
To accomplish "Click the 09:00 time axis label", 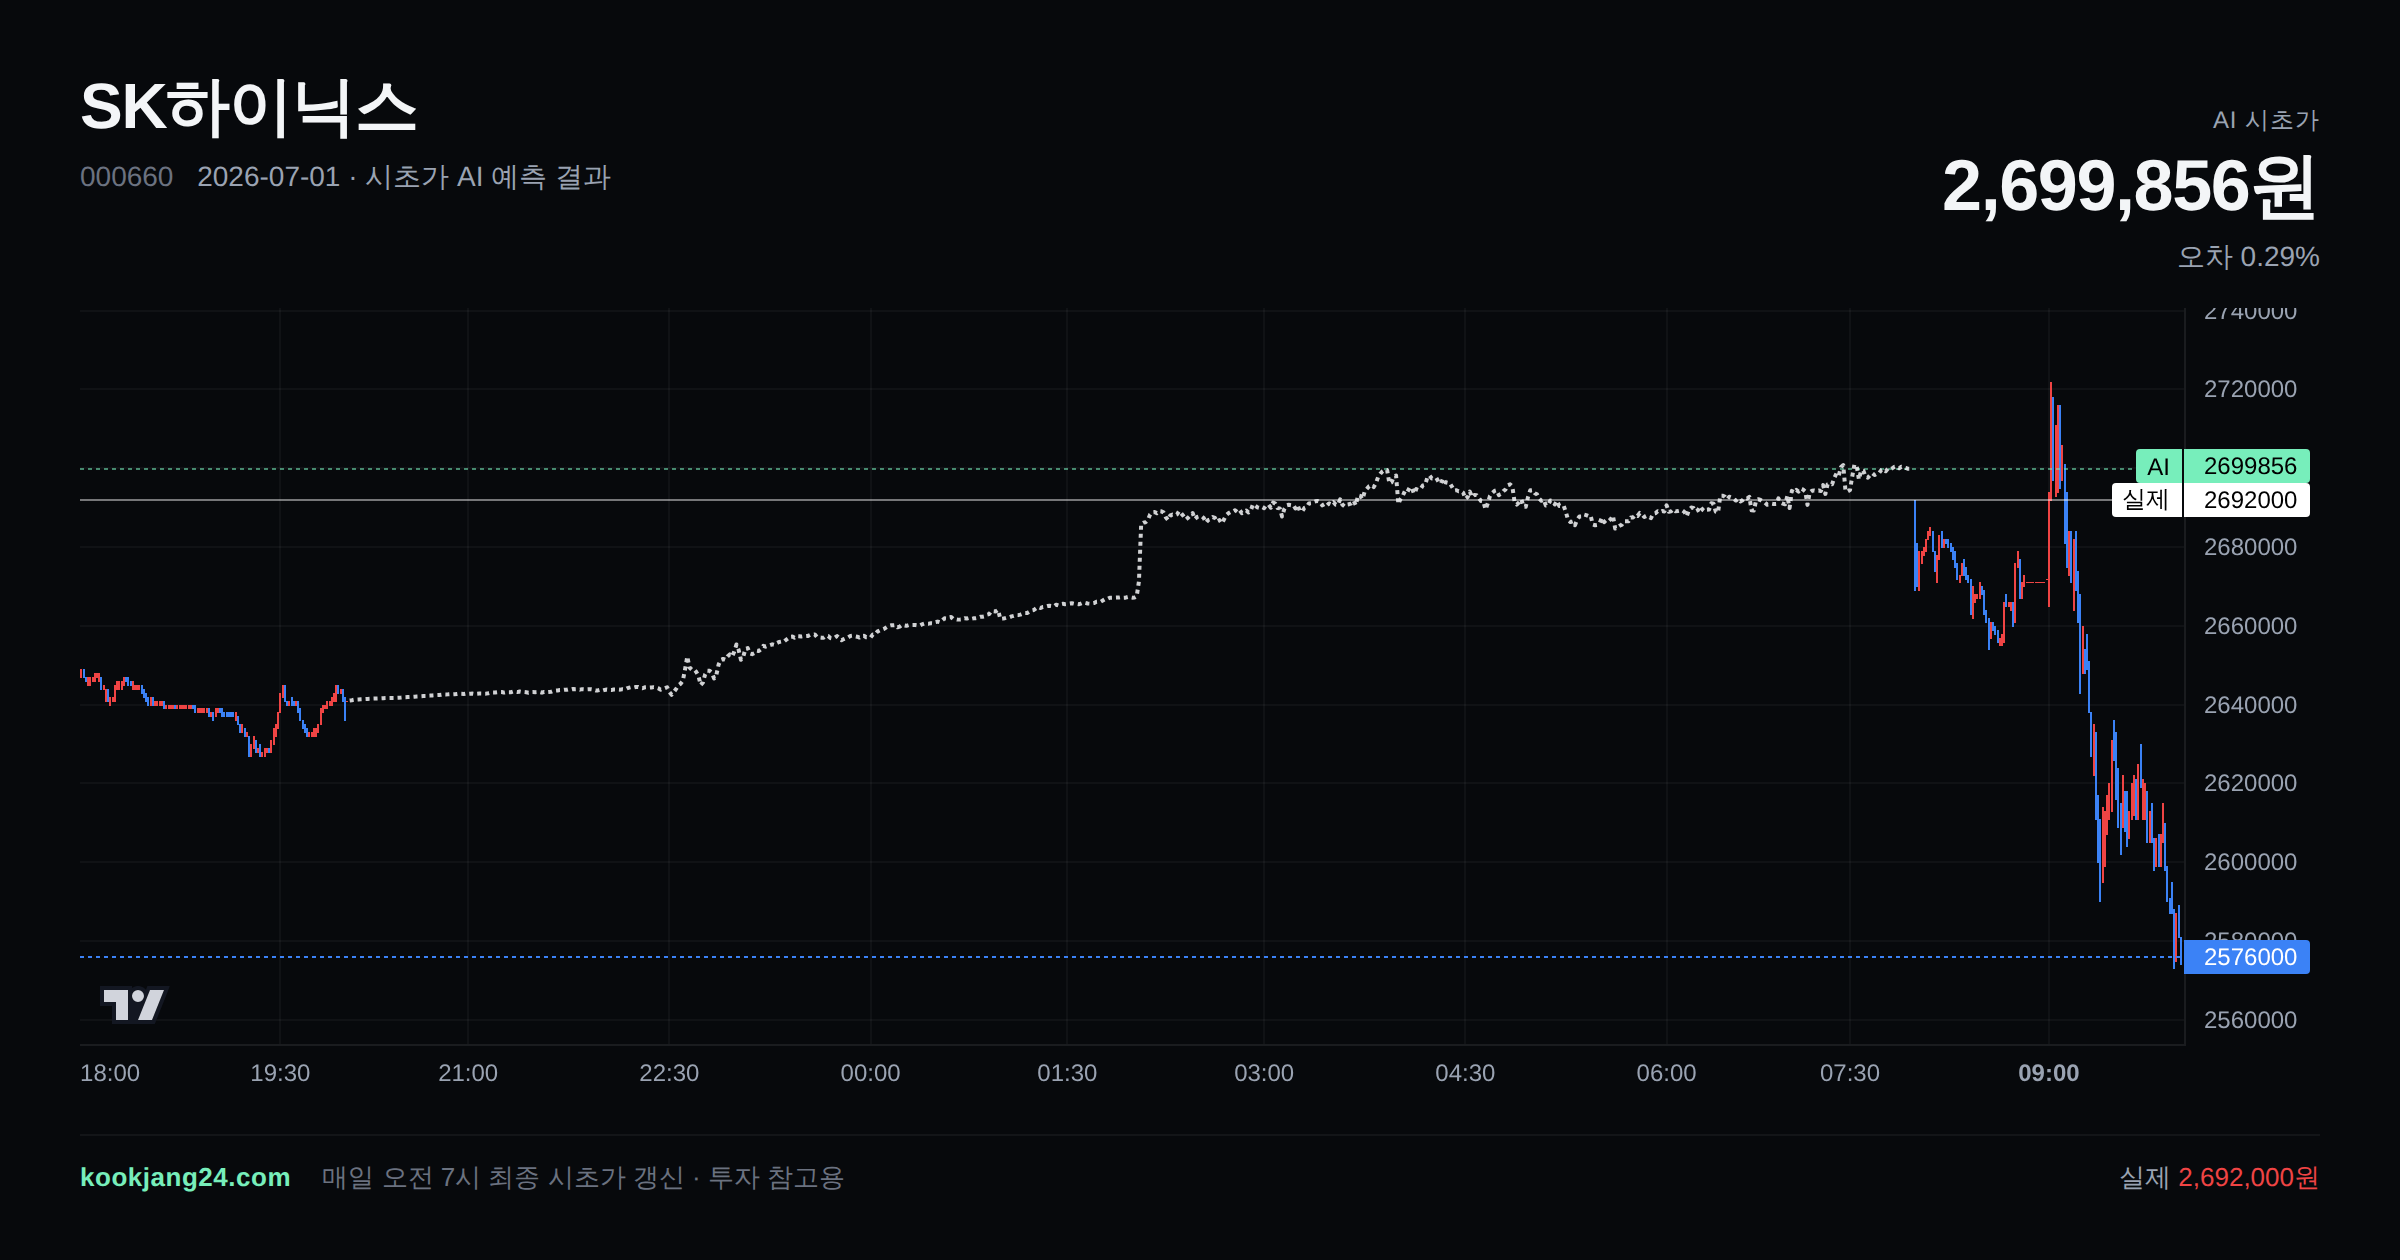I will [2048, 1073].
